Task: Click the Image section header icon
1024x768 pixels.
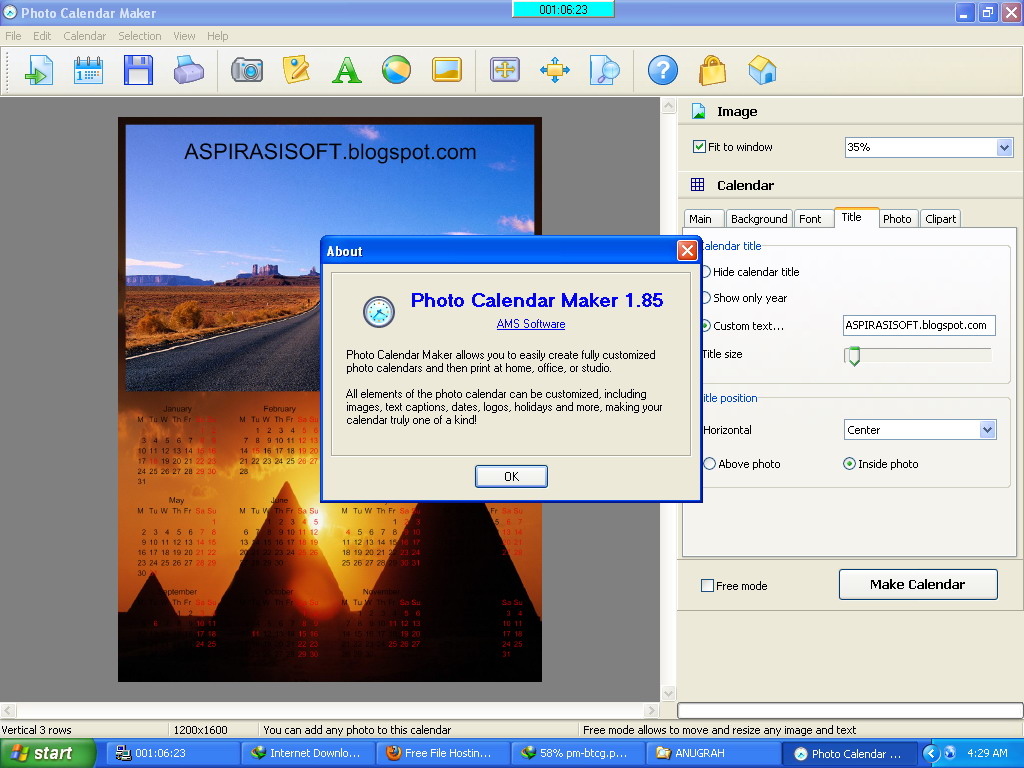Action: [698, 112]
